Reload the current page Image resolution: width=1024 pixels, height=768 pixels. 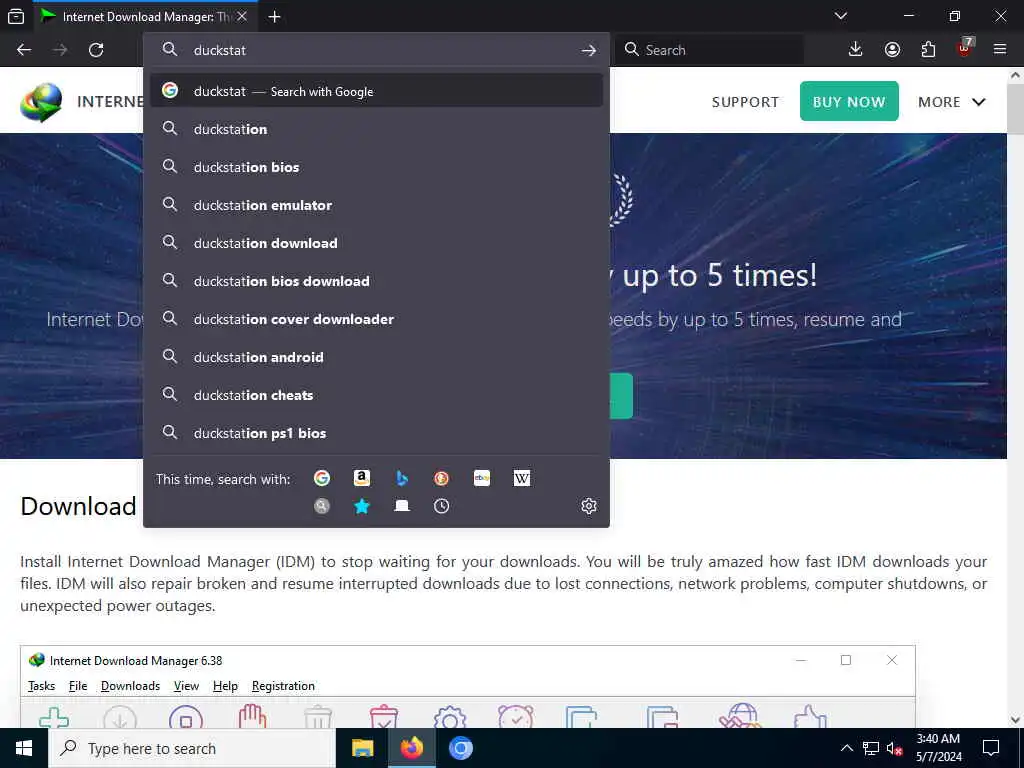click(x=96, y=50)
